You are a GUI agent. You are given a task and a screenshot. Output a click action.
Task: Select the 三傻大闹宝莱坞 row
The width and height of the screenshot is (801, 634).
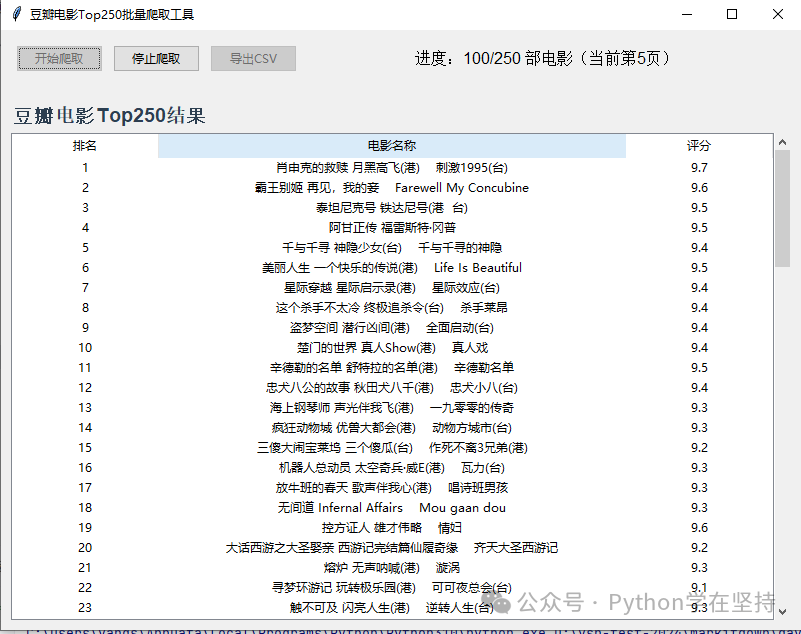coord(392,448)
